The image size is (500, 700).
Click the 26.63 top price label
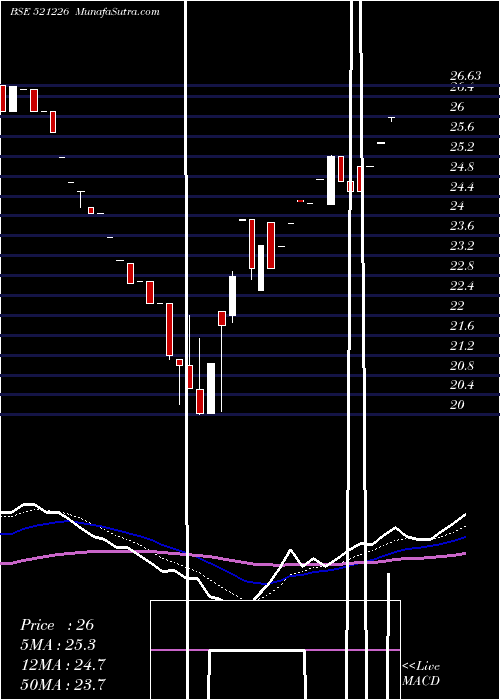[x=466, y=76]
